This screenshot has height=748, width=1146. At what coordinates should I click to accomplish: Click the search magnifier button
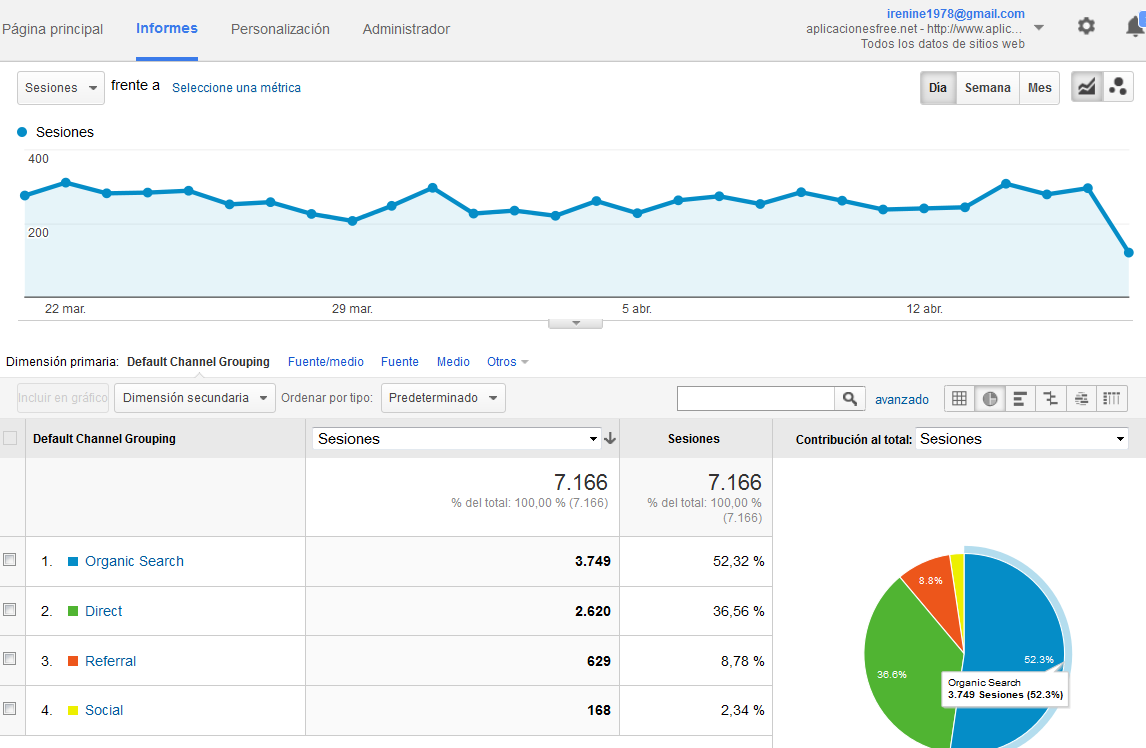pyautogui.click(x=850, y=398)
